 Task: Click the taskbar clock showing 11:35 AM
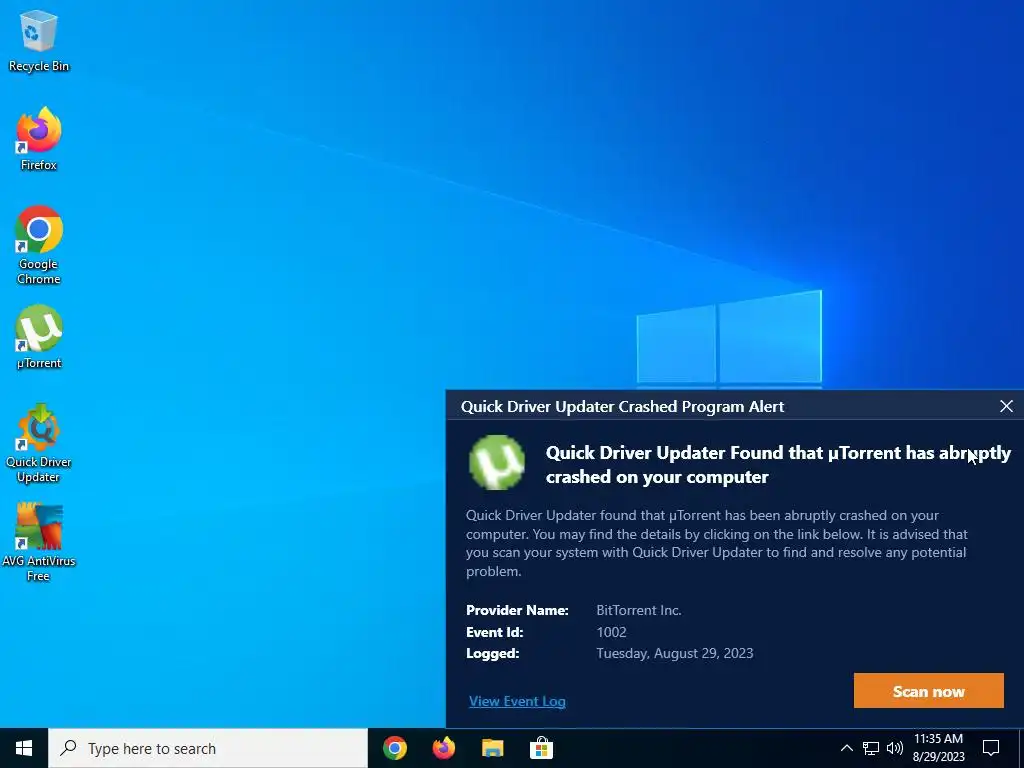(x=938, y=748)
